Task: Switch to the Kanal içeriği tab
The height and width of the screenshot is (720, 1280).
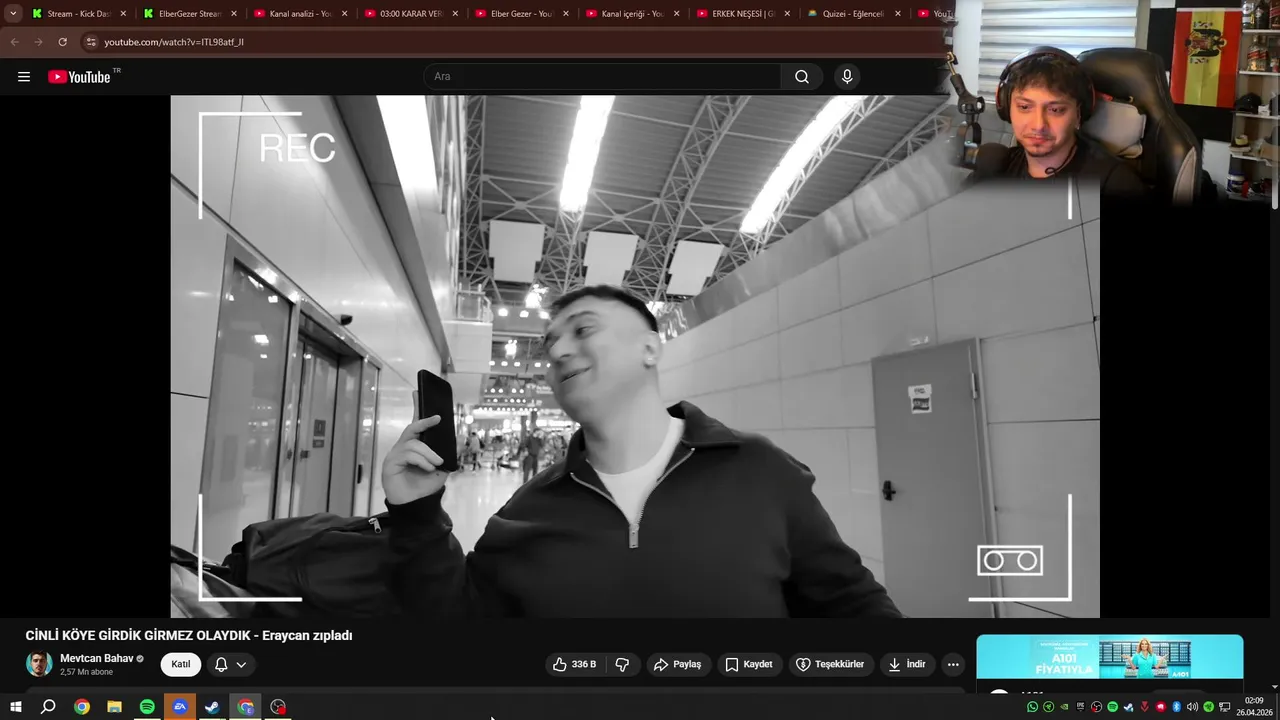Action: coord(632,14)
